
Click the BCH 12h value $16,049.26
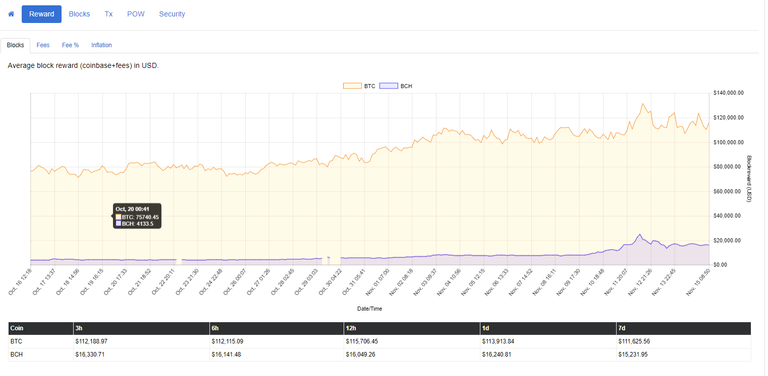pyautogui.click(x=361, y=354)
